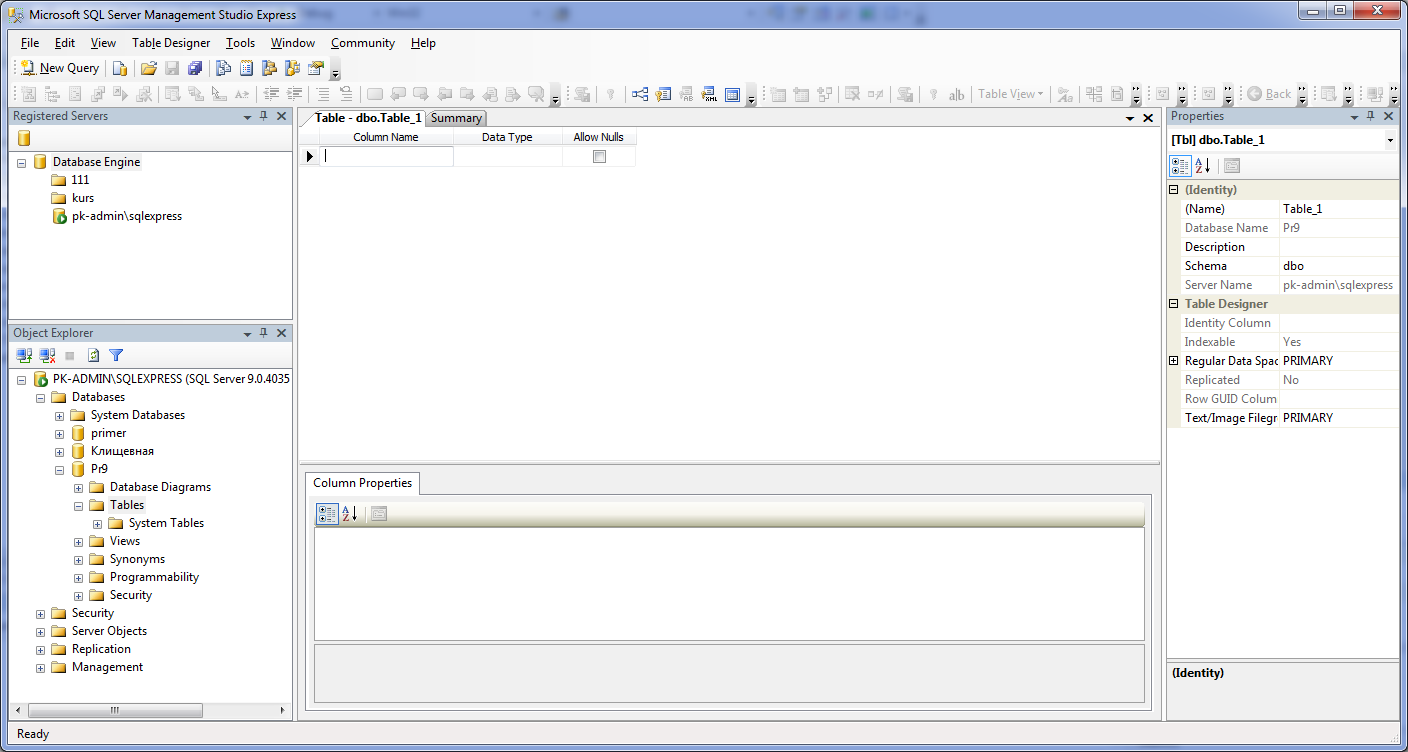Open the Relationships dialog icon
This screenshot has width=1408, height=752.
point(640,94)
